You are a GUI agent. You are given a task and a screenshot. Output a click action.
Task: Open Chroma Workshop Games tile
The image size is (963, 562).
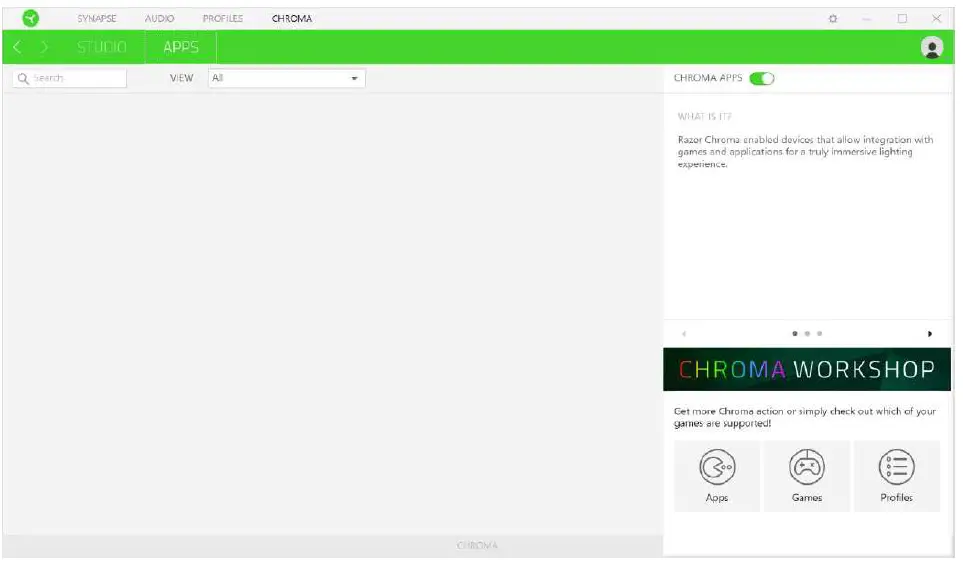[807, 476]
